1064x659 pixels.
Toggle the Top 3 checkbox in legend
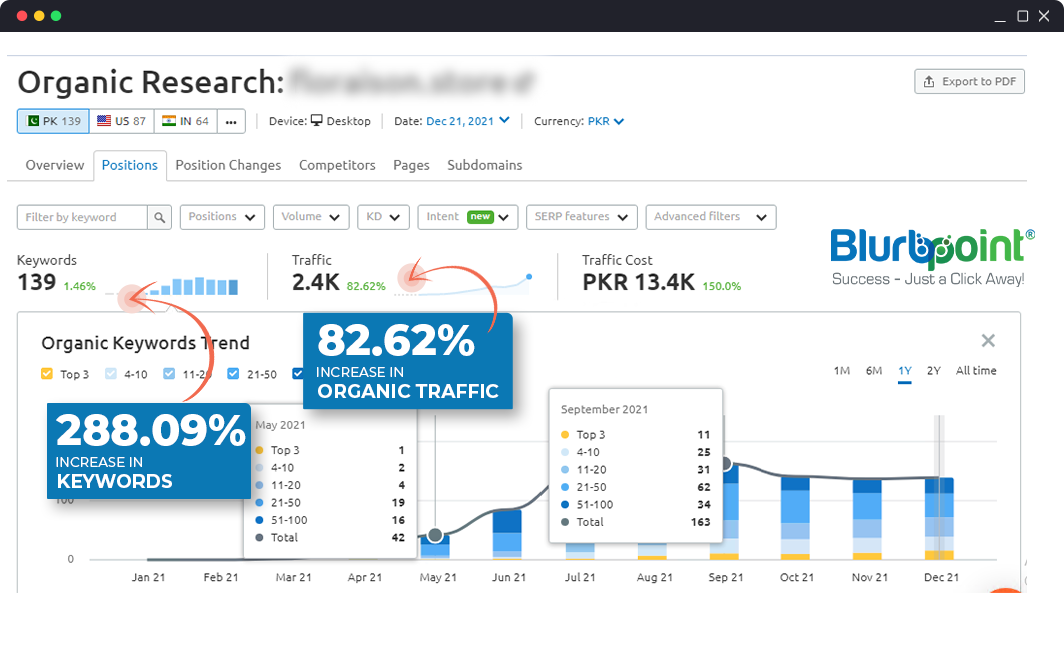pos(47,374)
